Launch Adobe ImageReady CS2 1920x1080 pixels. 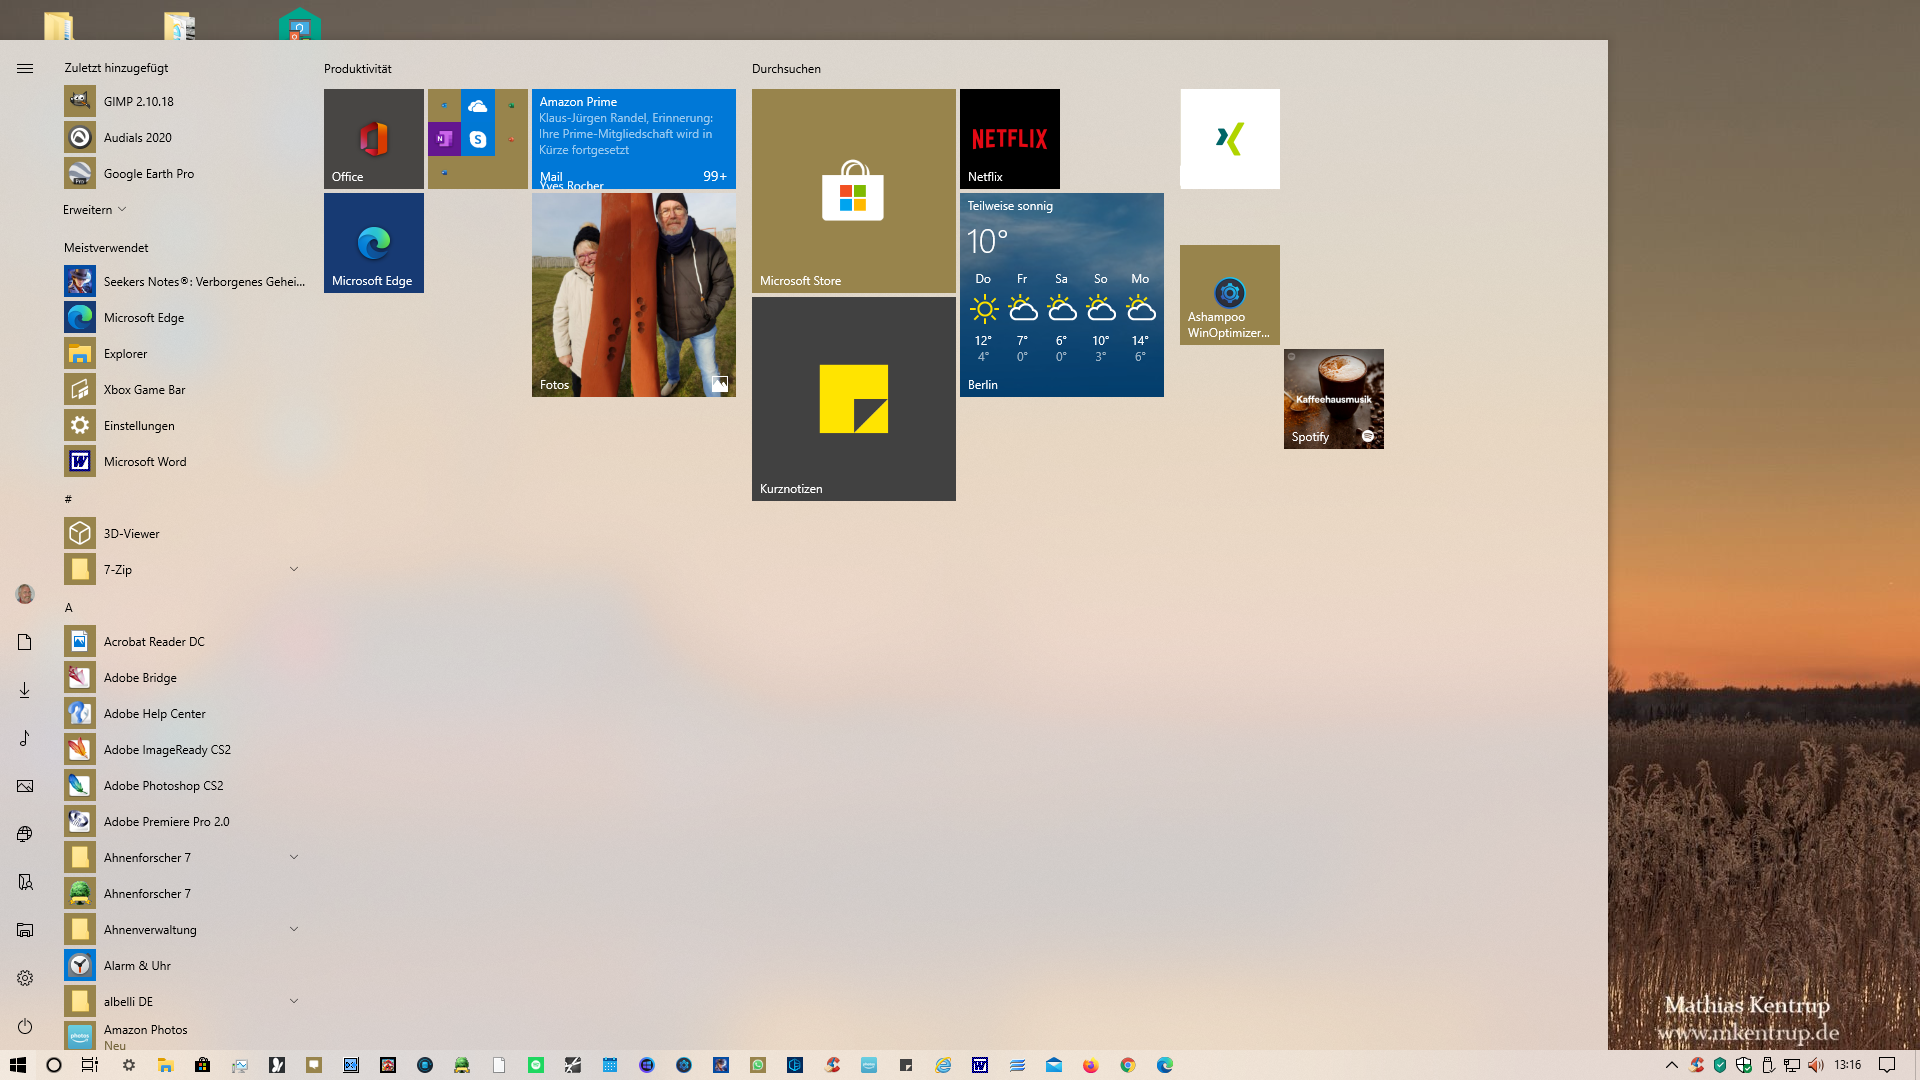(x=185, y=750)
